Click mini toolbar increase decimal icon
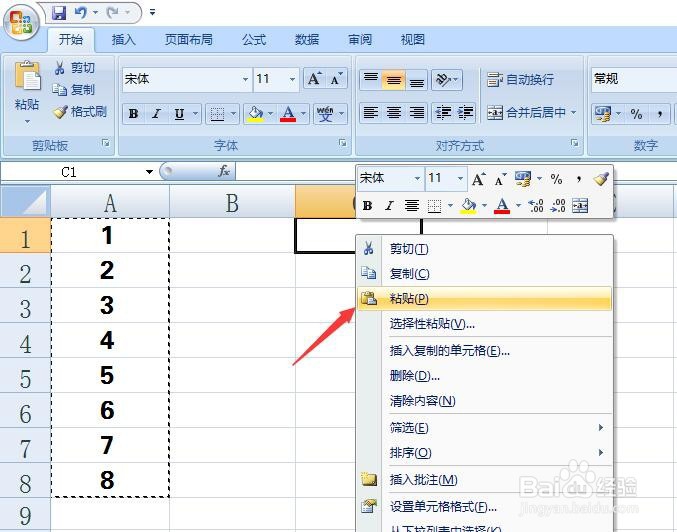This screenshot has width=677, height=532. (536, 206)
